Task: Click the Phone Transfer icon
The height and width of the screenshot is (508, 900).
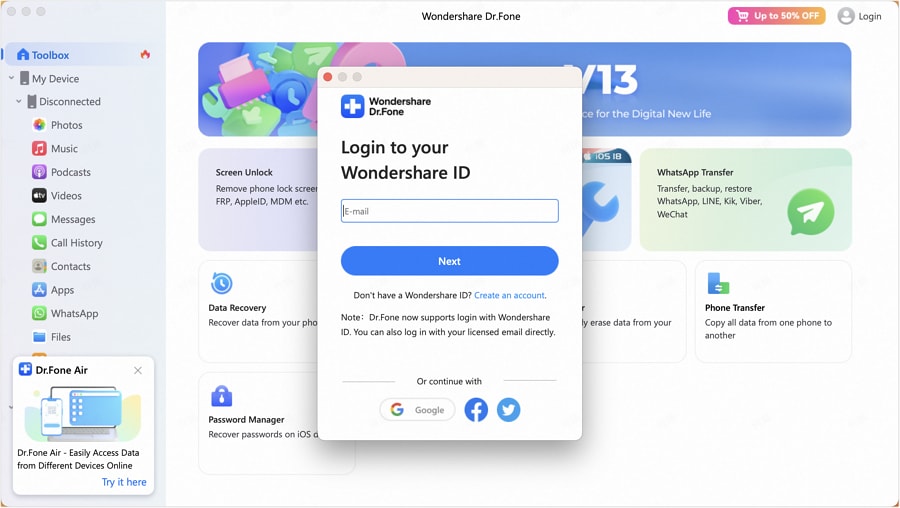Action: 718,283
